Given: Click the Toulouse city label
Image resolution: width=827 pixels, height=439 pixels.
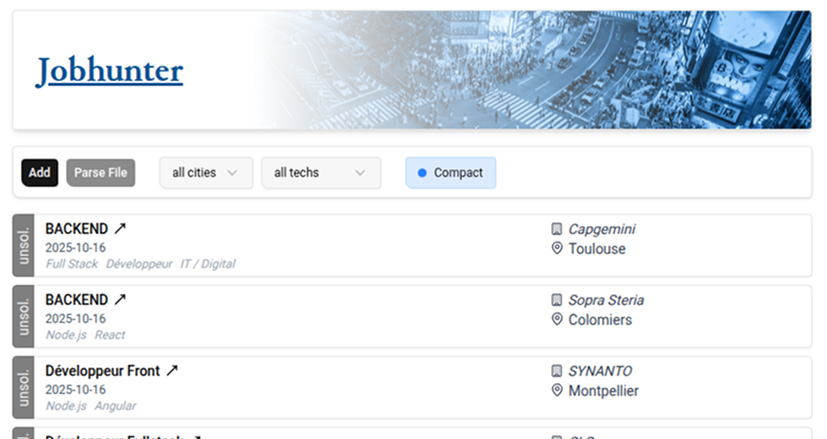Looking at the screenshot, I should click(597, 249).
